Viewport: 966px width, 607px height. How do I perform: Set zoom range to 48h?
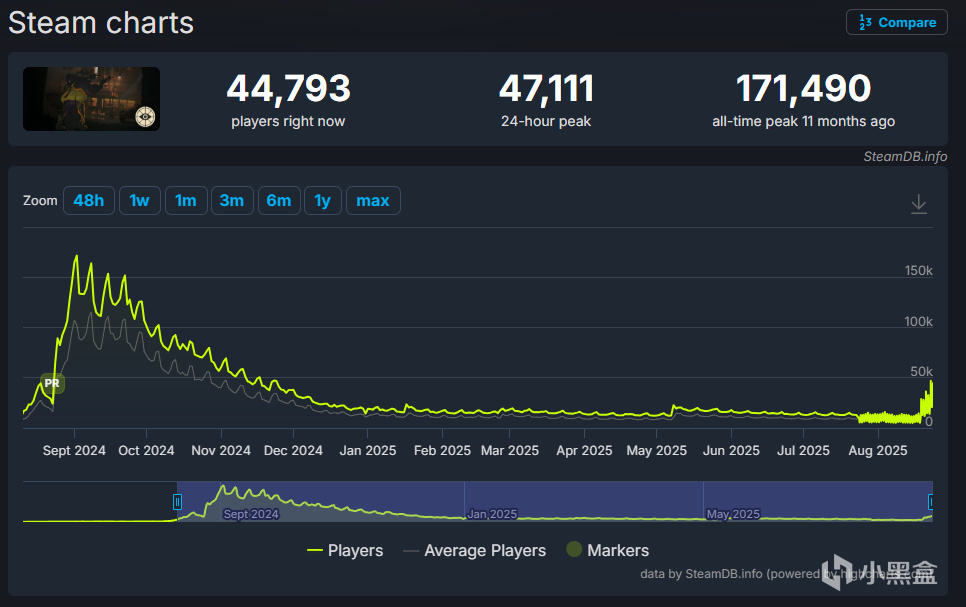[x=89, y=200]
